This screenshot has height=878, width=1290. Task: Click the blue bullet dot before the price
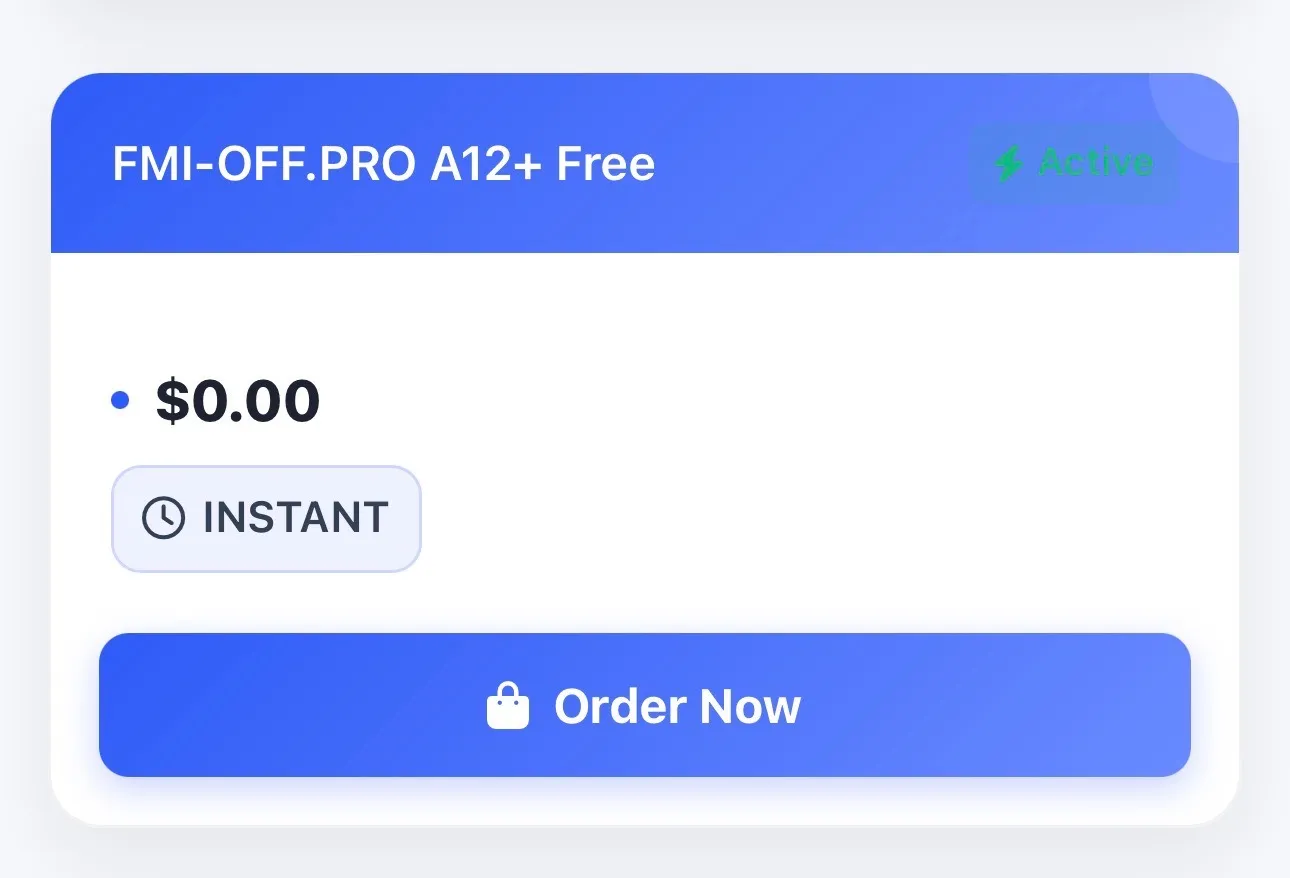pyautogui.click(x=120, y=401)
